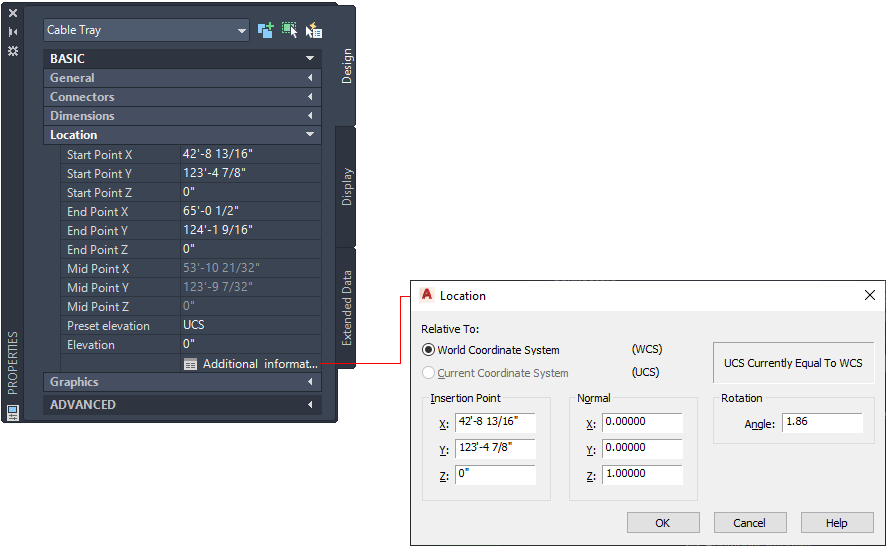
Task: Close the Location dialog
Action: pyautogui.click(x=870, y=295)
